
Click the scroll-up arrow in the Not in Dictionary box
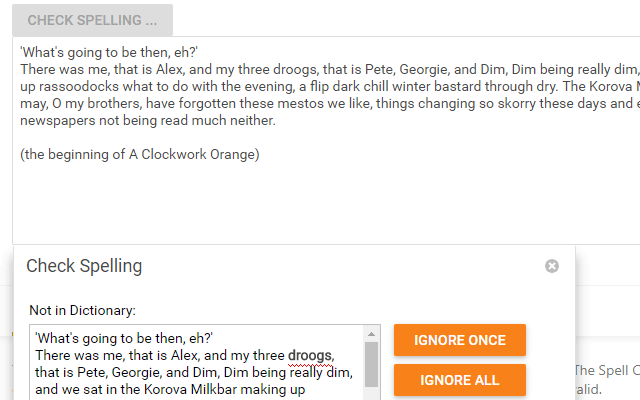tap(371, 334)
